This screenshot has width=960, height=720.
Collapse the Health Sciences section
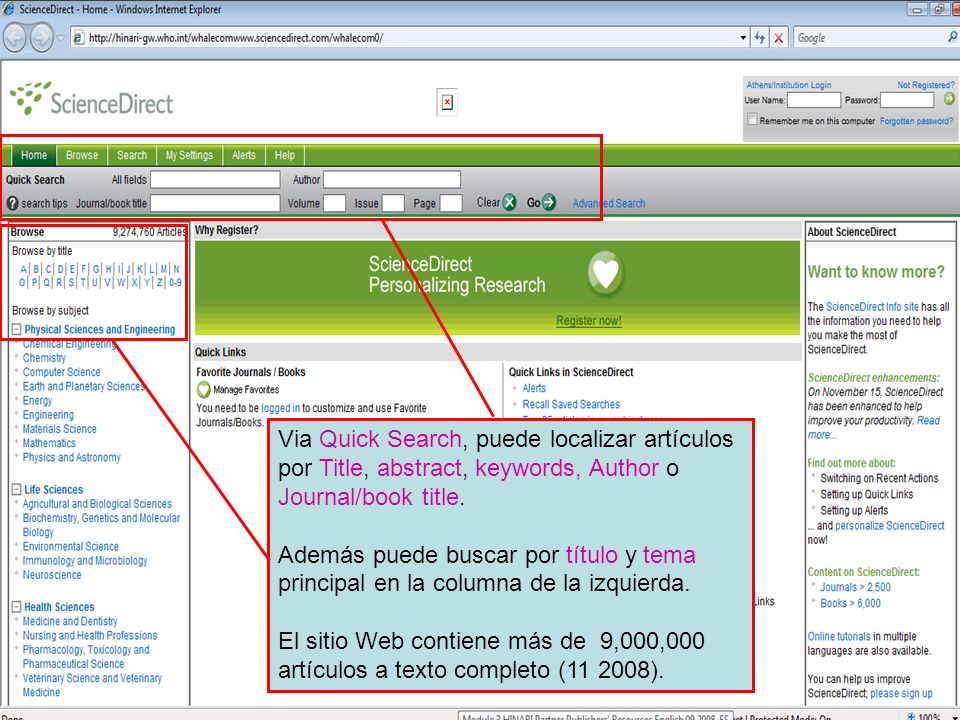(17, 607)
